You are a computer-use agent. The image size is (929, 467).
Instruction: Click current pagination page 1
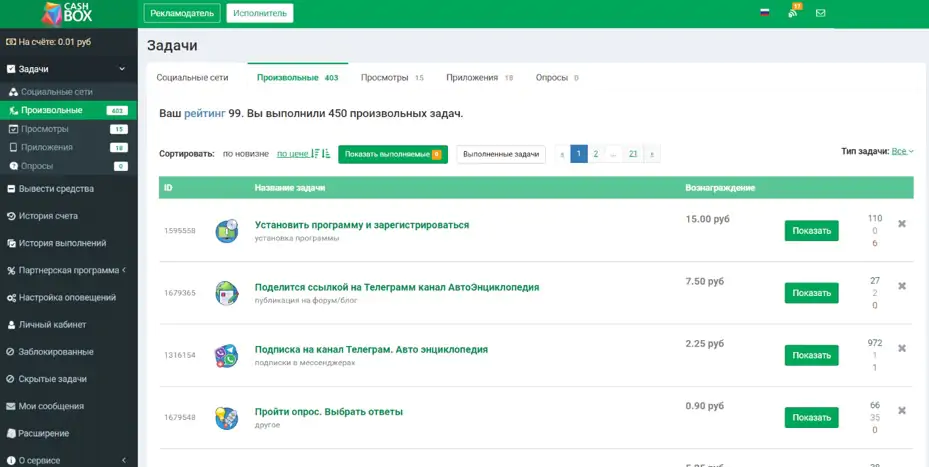(579, 153)
